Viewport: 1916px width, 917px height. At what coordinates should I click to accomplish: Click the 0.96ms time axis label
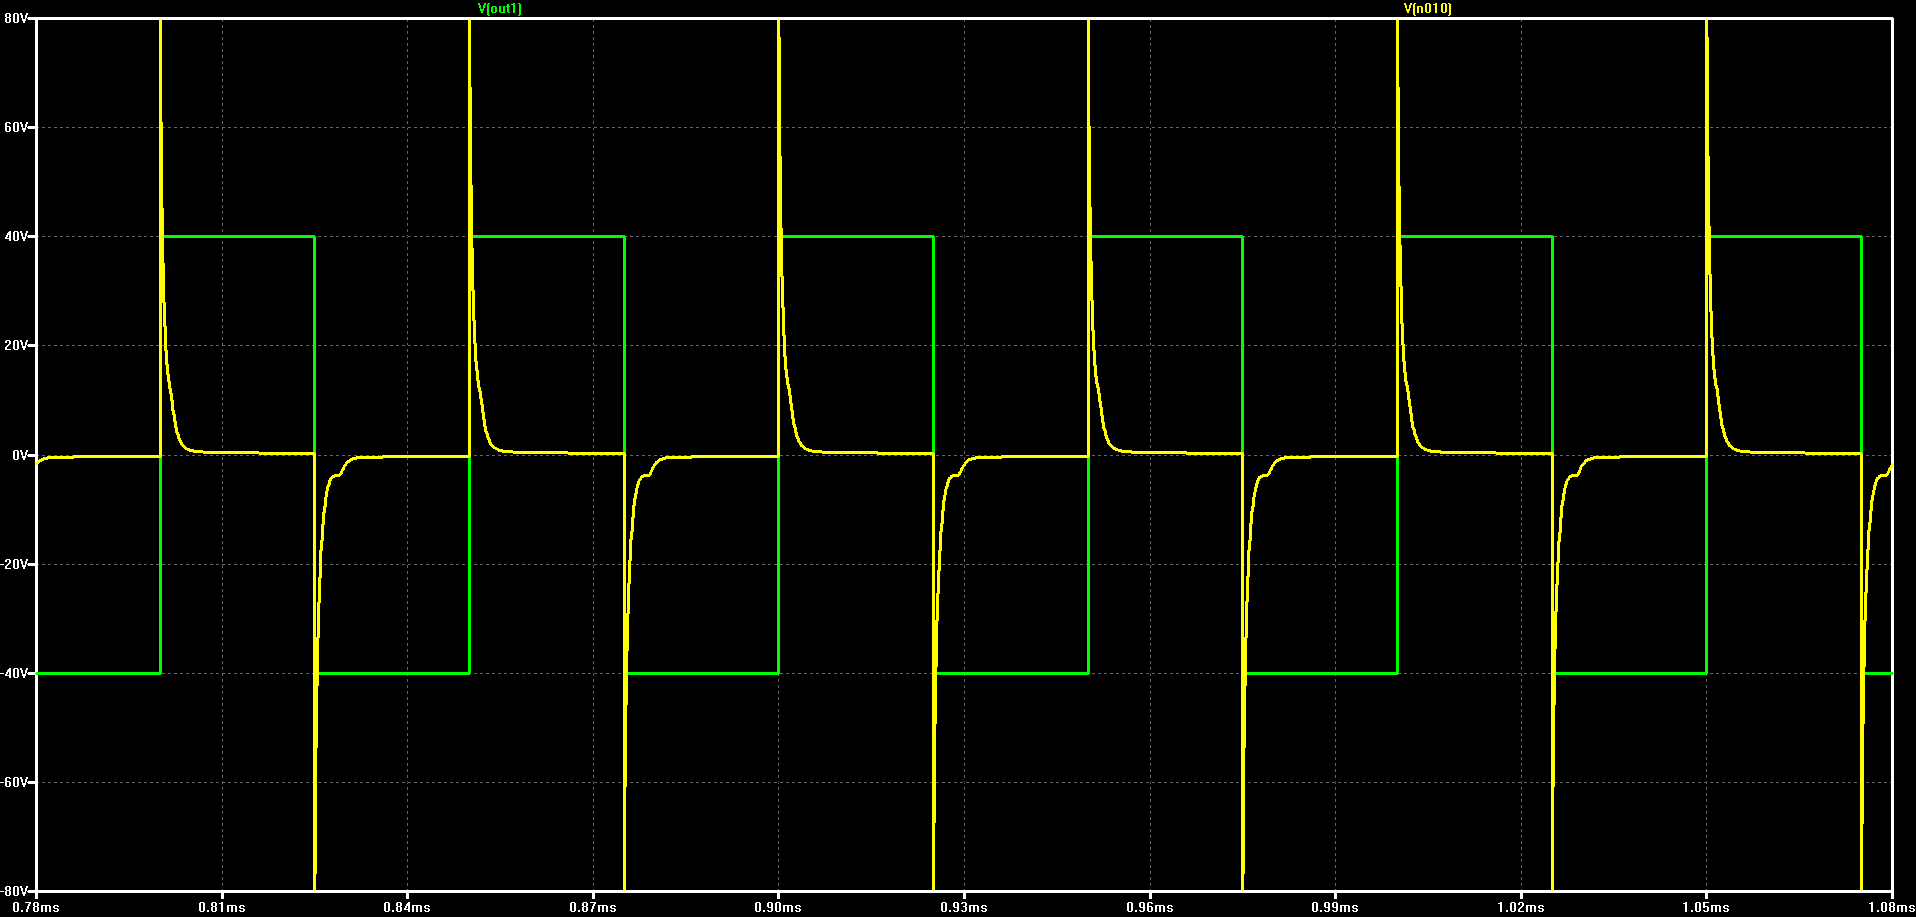(x=1150, y=908)
